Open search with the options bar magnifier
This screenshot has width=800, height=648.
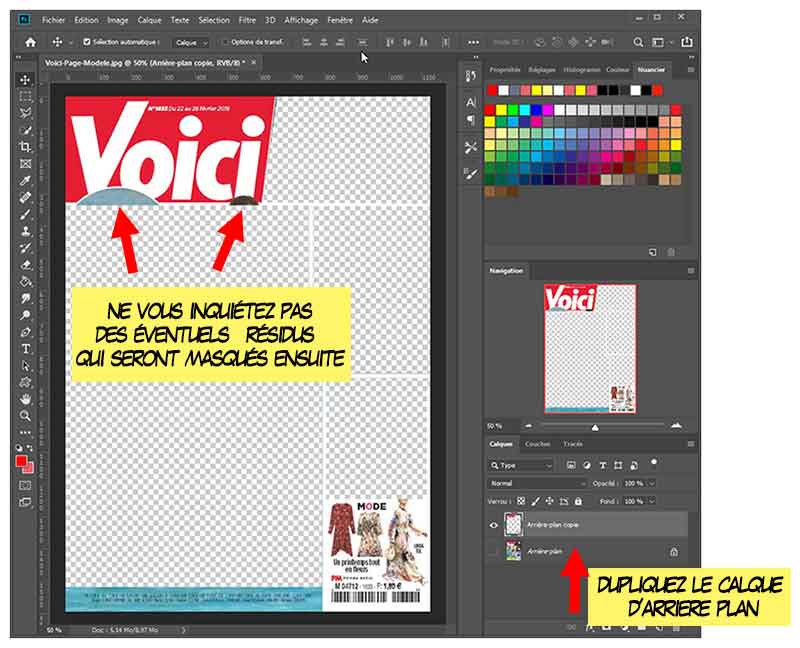pos(638,42)
